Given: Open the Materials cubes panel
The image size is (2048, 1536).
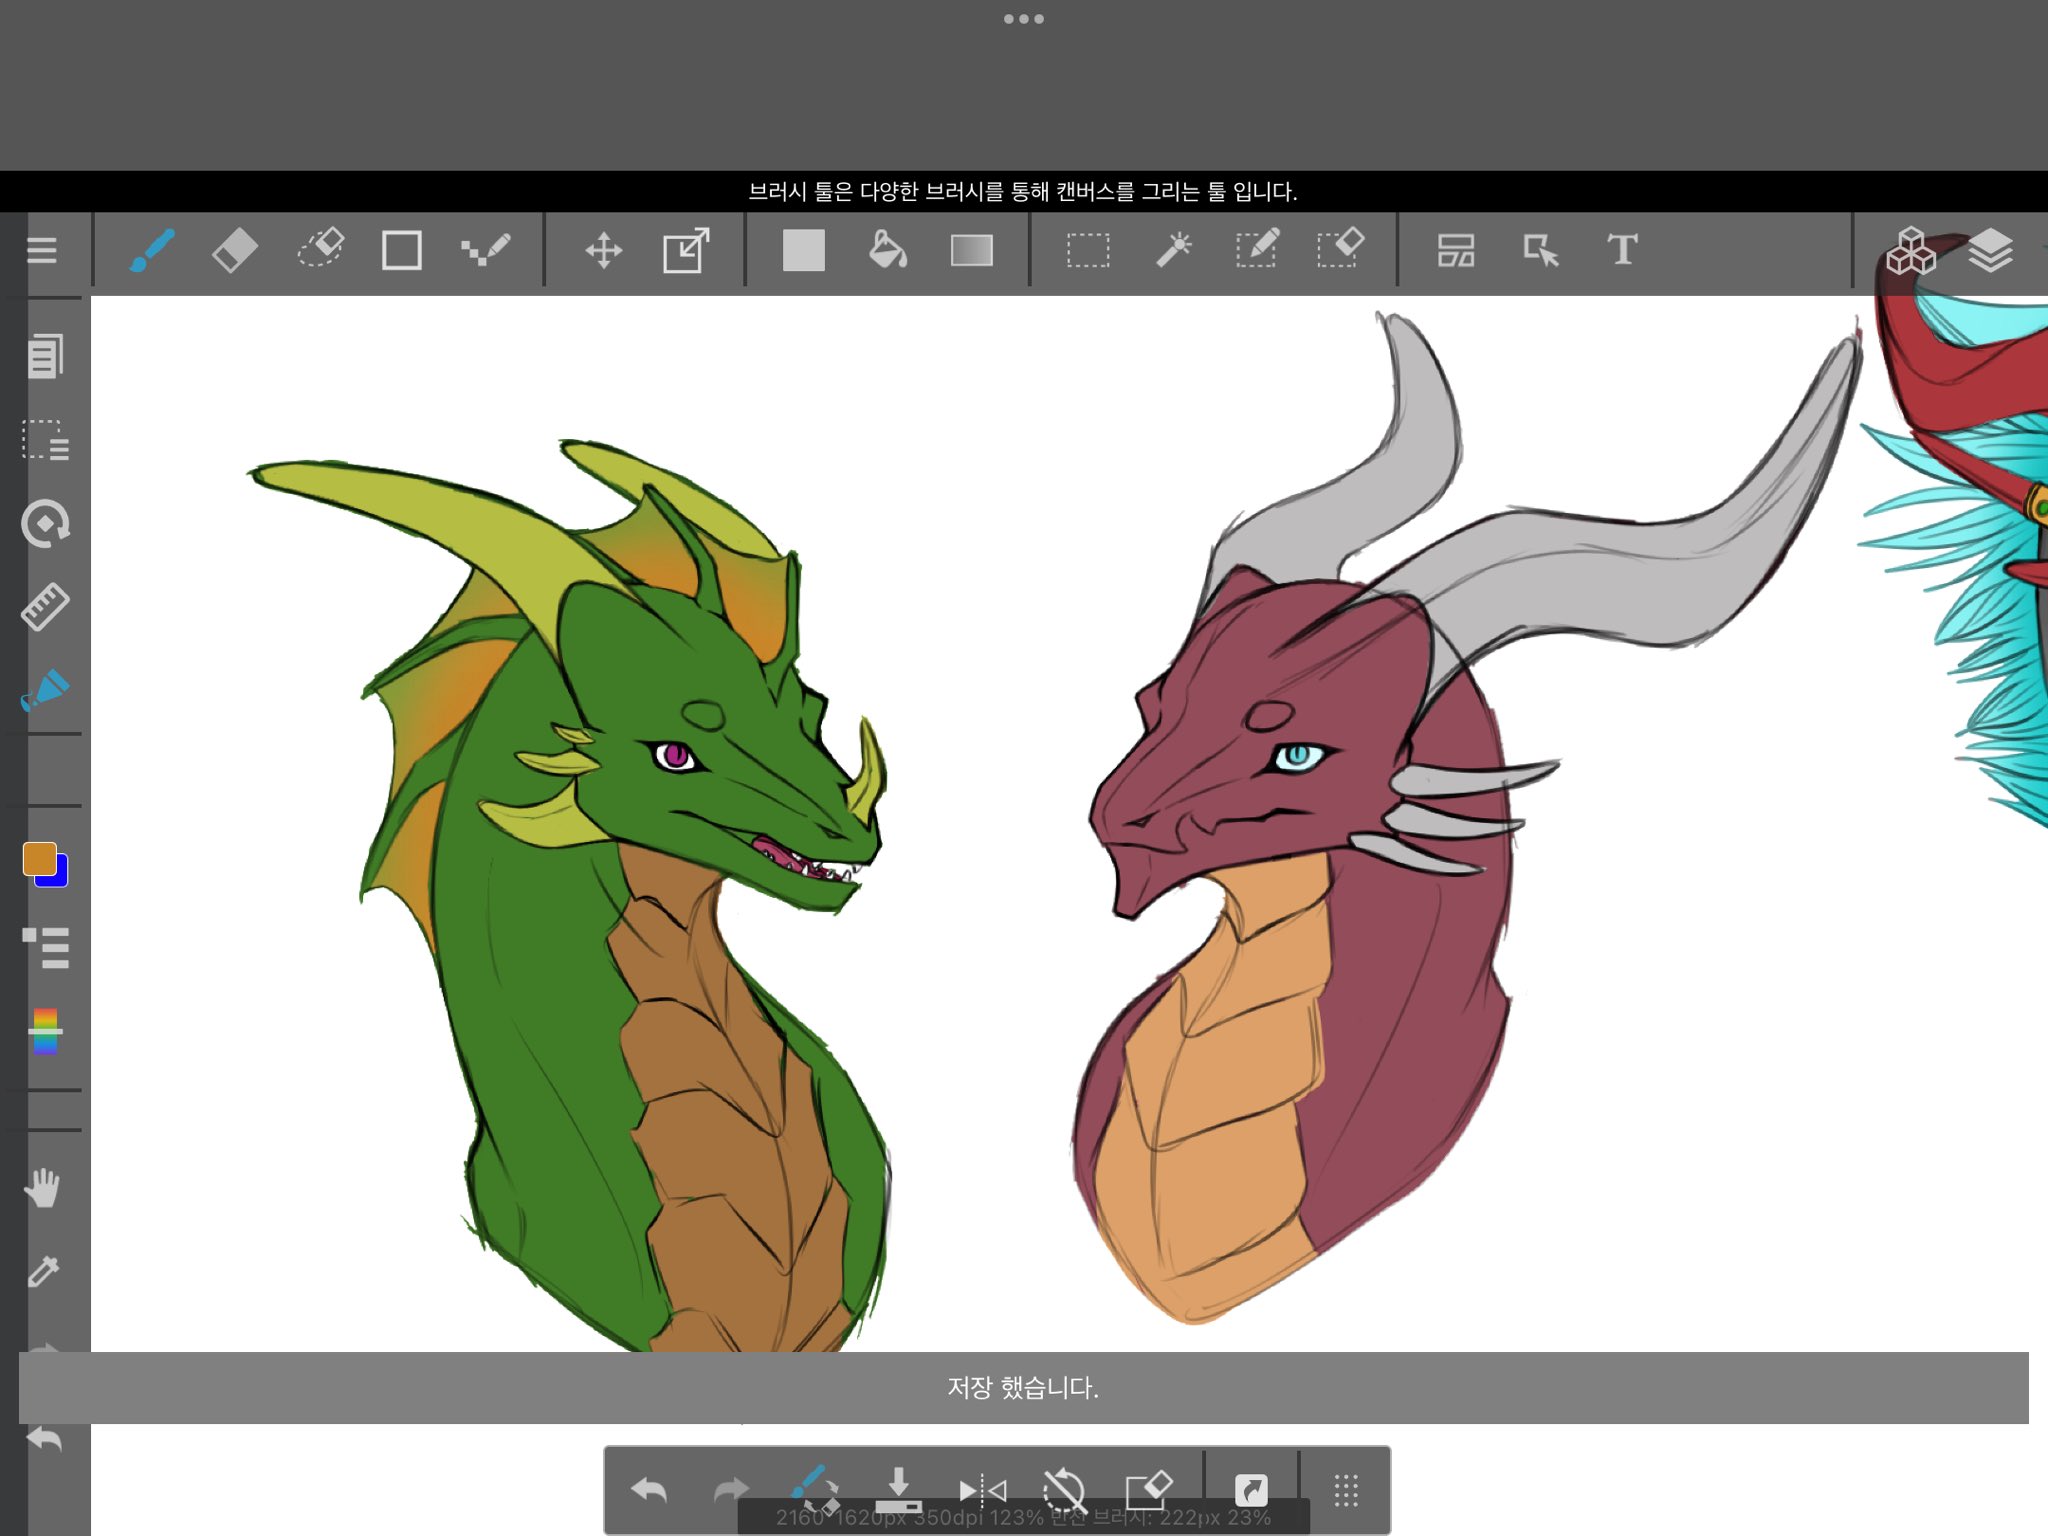Looking at the screenshot, I should click(x=1910, y=250).
